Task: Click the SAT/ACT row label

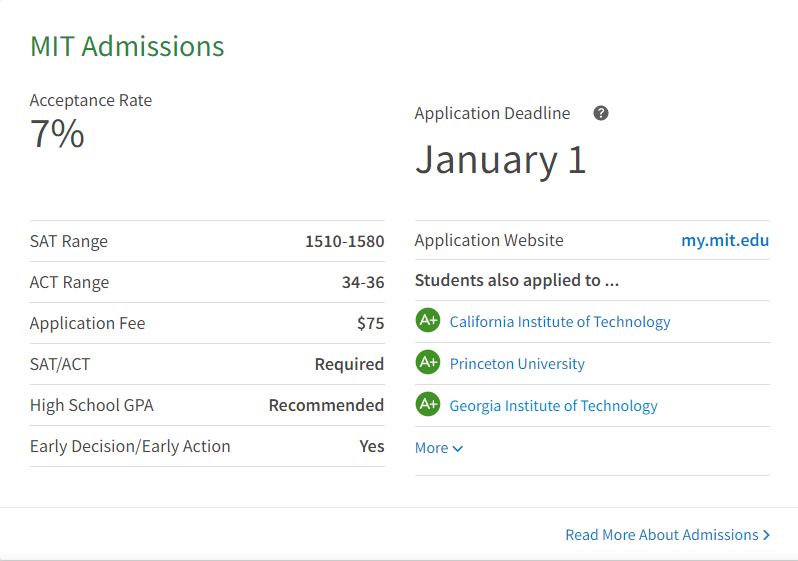Action: tap(60, 364)
